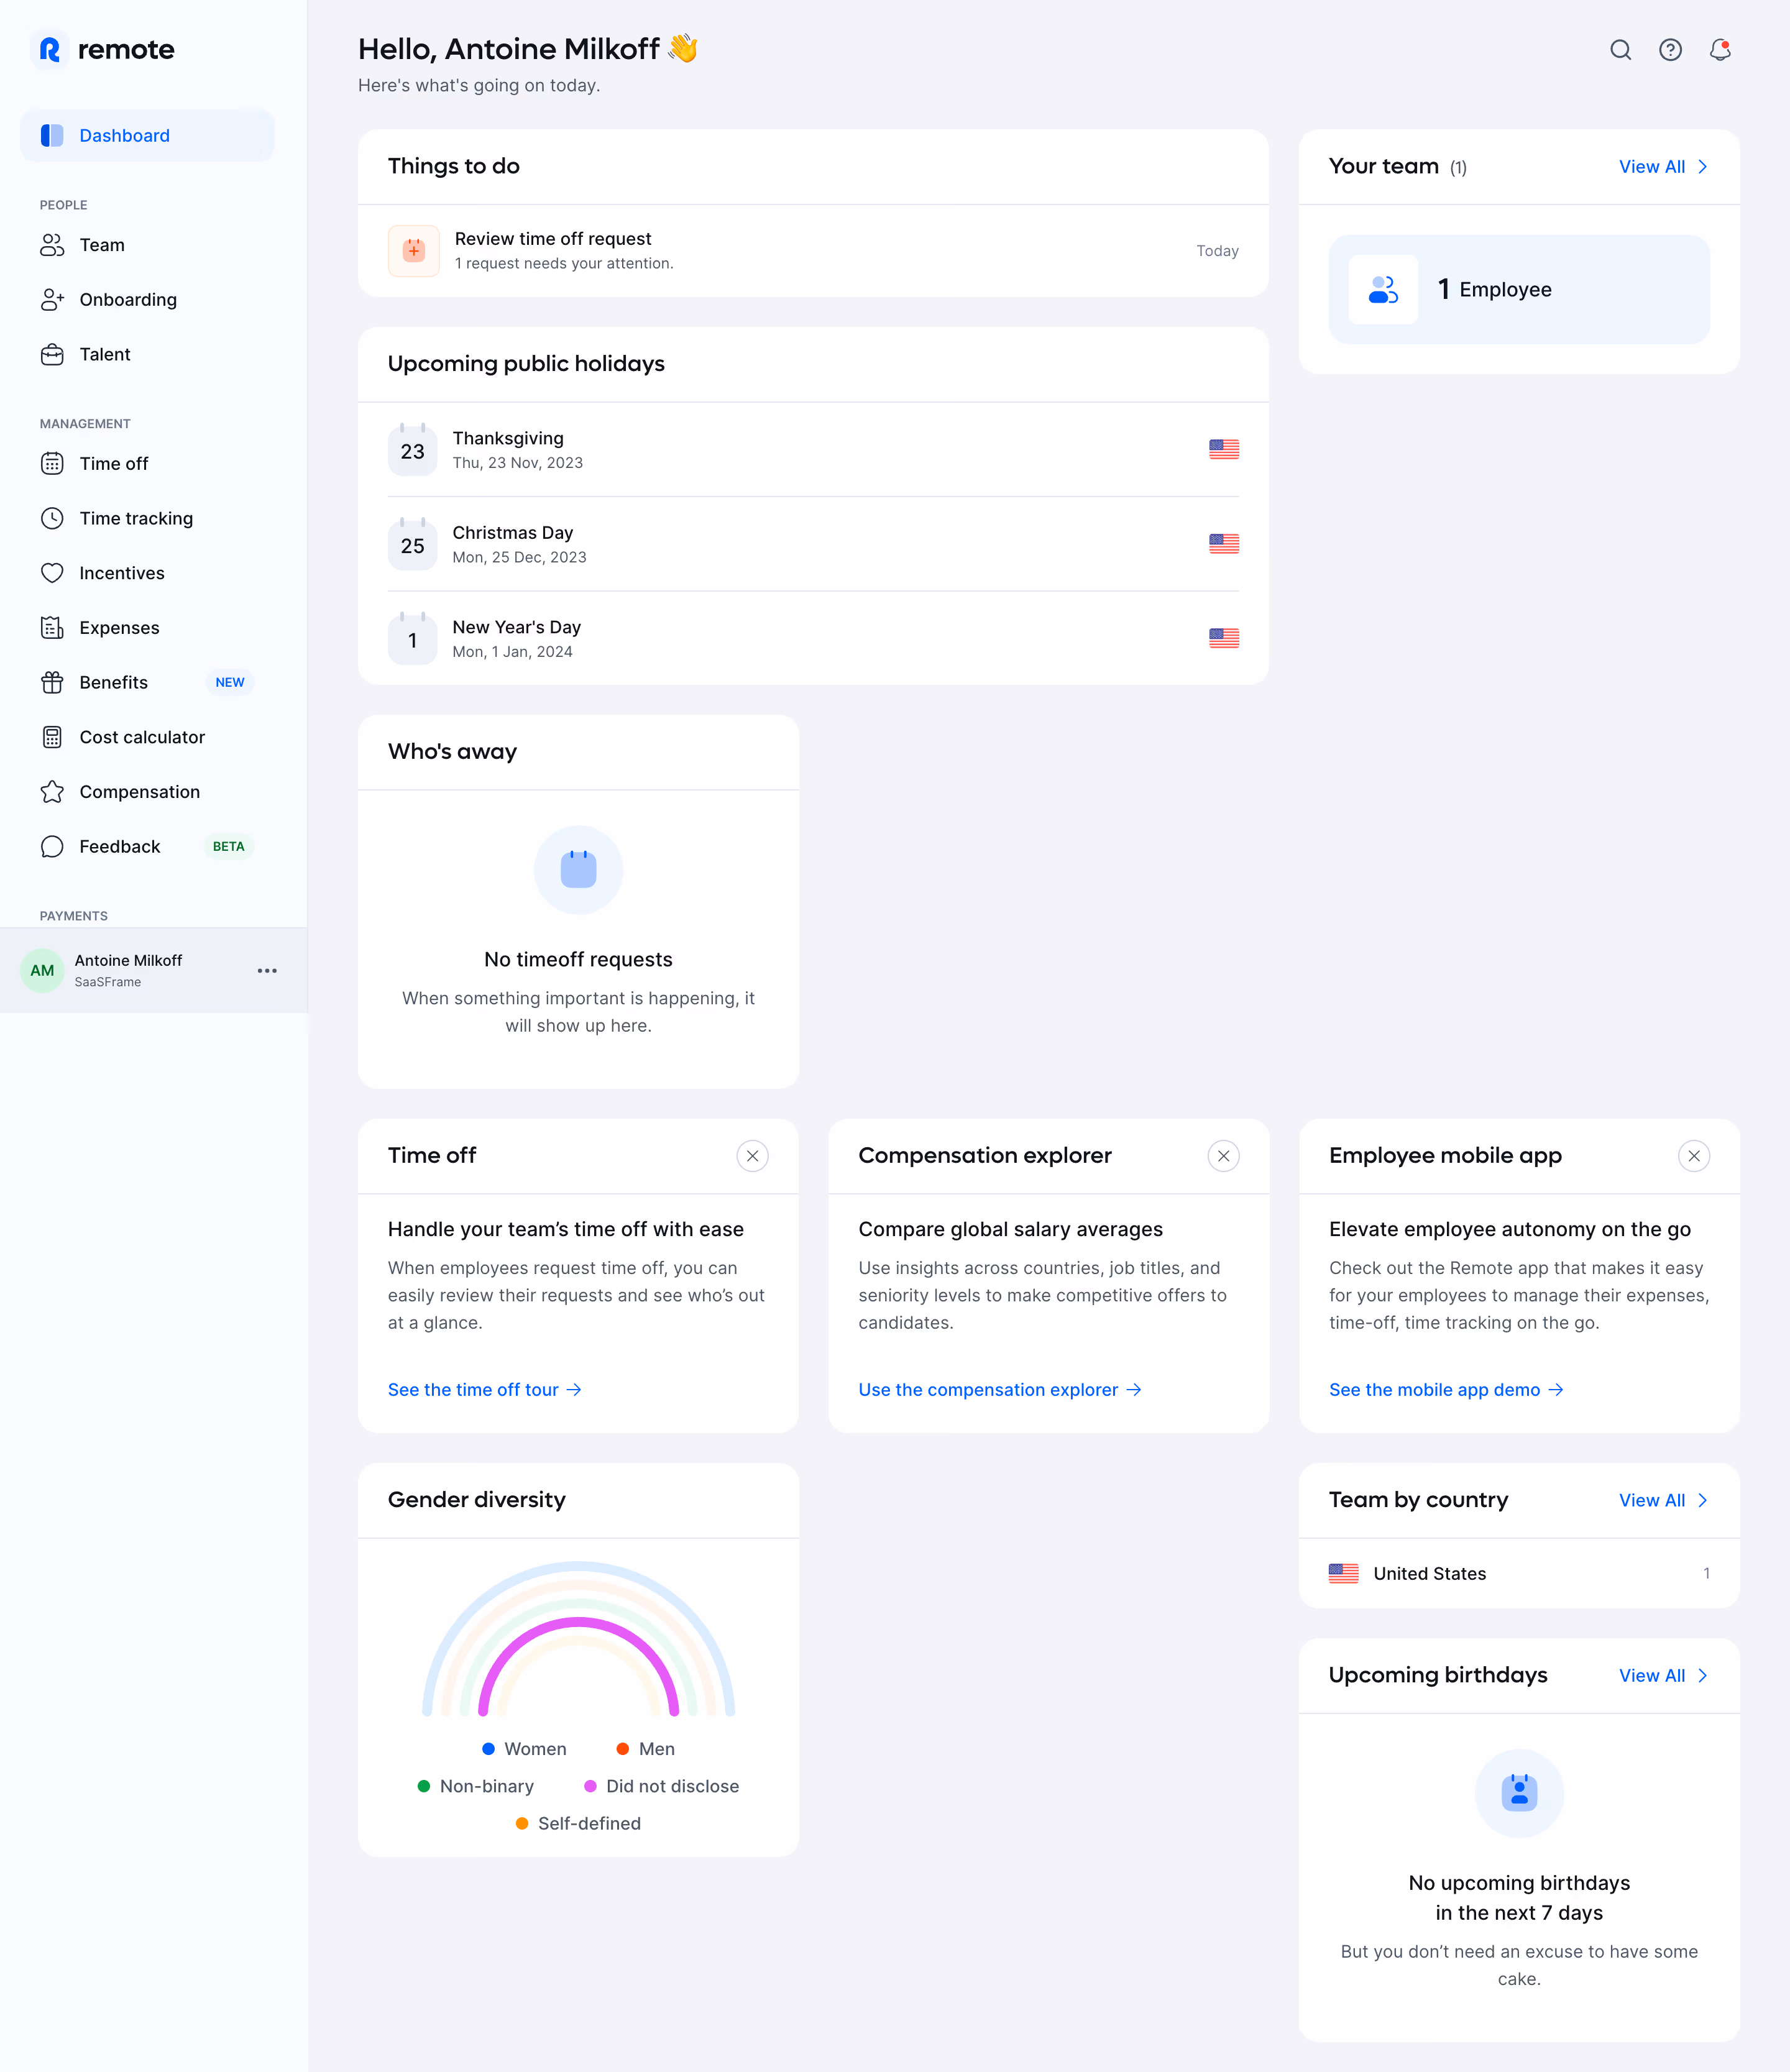Expand Upcoming birthdays chevron arrow
The image size is (1790, 2072).
click(1702, 1675)
